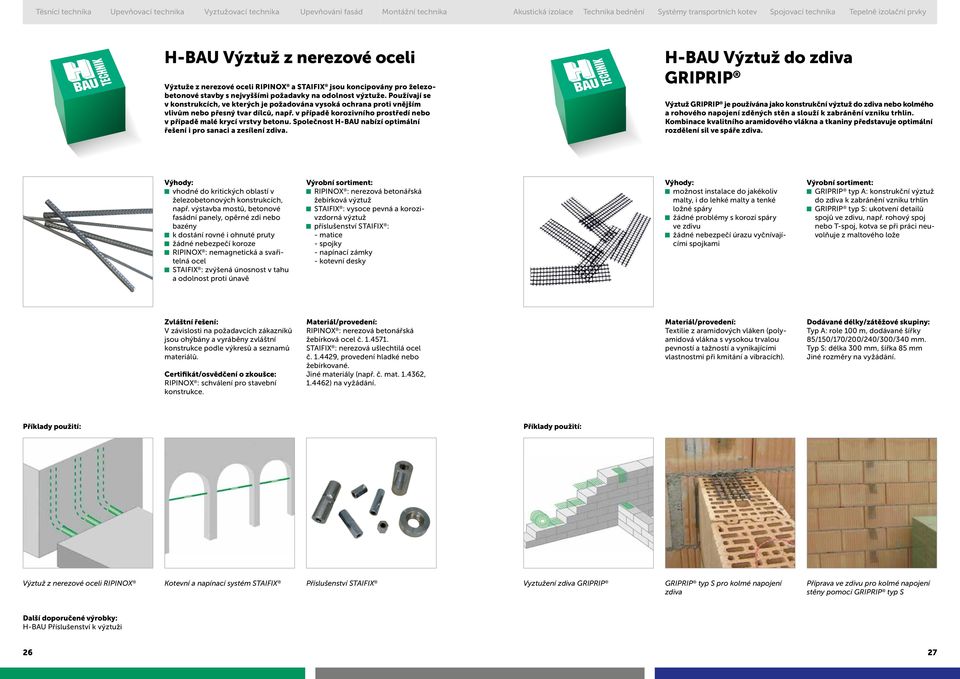Click the H-BAU Technik cube logo beside the GRIPRIP heading

point(589,96)
